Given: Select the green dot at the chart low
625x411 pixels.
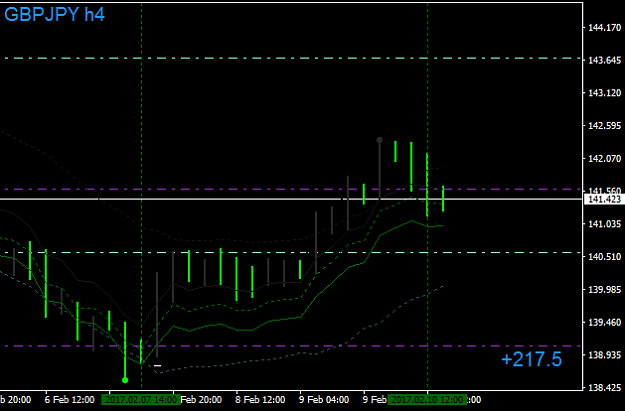Looking at the screenshot, I should click(125, 380).
